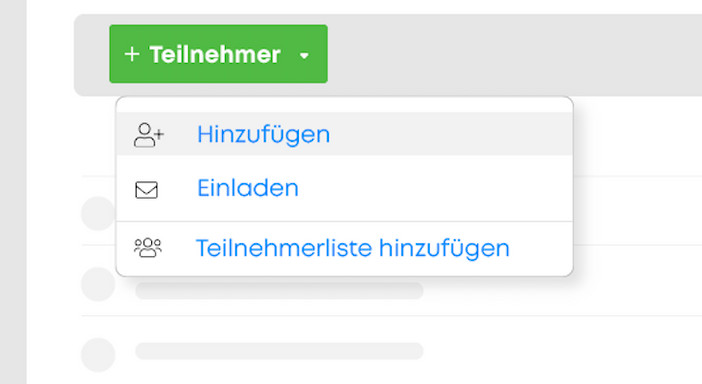Click the empty area right of Einladen
This screenshot has height=384, width=702.
pos(434,188)
